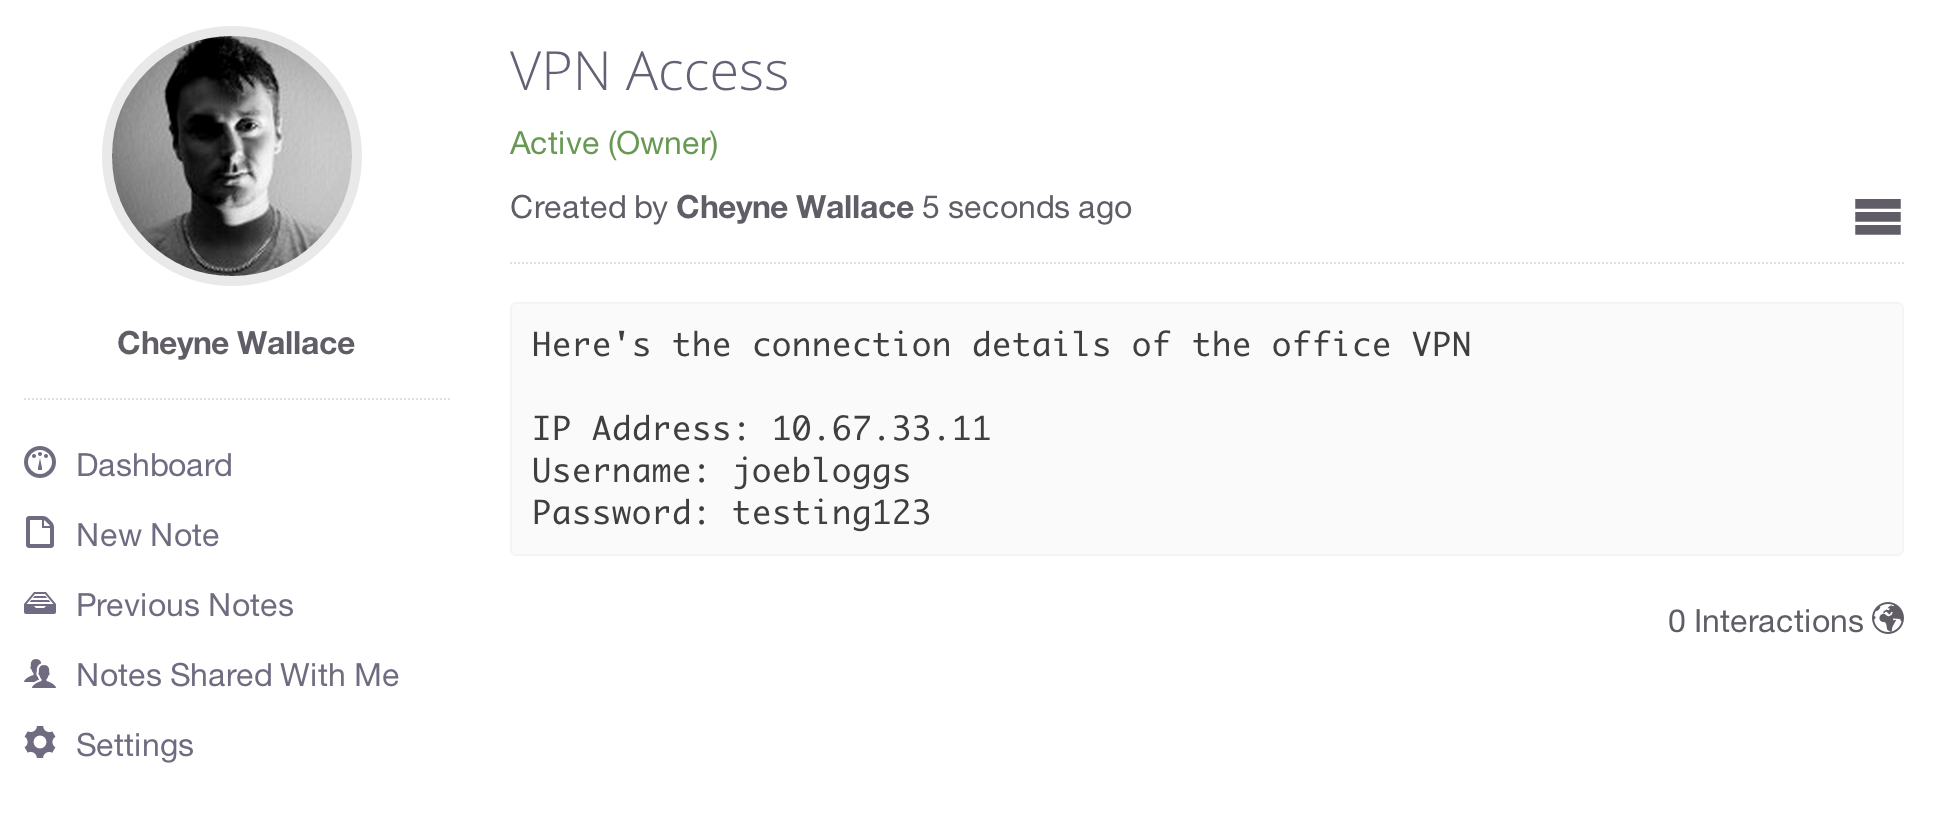This screenshot has width=1936, height=820.
Task: Click the Previous Notes inbox icon
Action: (x=40, y=603)
